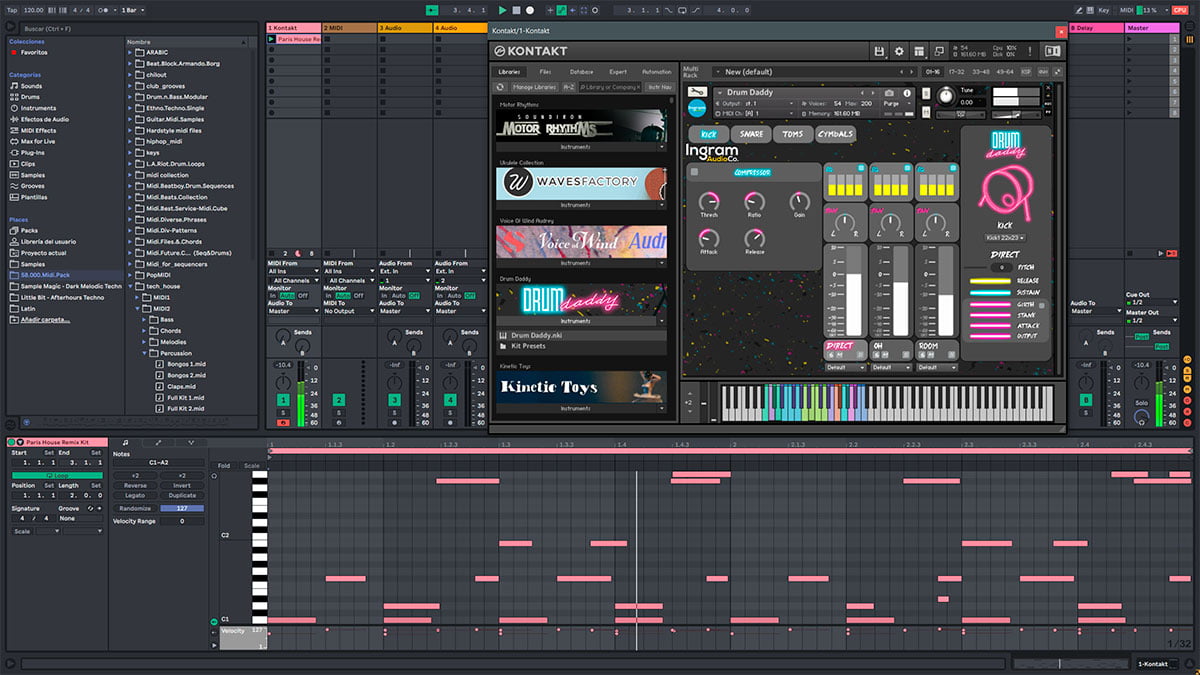Select the SNARE tab in Drum Daddy
1200x675 pixels.
coord(750,134)
